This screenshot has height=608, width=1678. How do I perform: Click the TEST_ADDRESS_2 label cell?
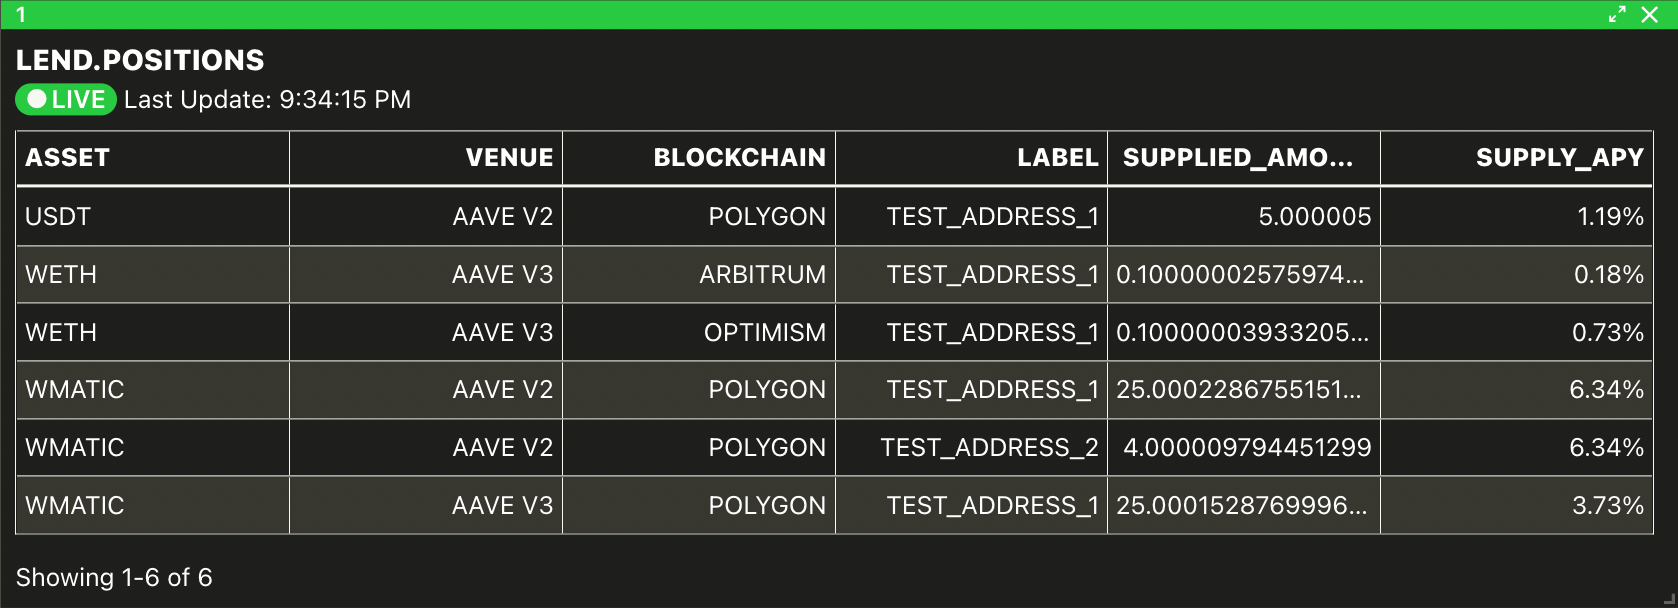tap(972, 447)
